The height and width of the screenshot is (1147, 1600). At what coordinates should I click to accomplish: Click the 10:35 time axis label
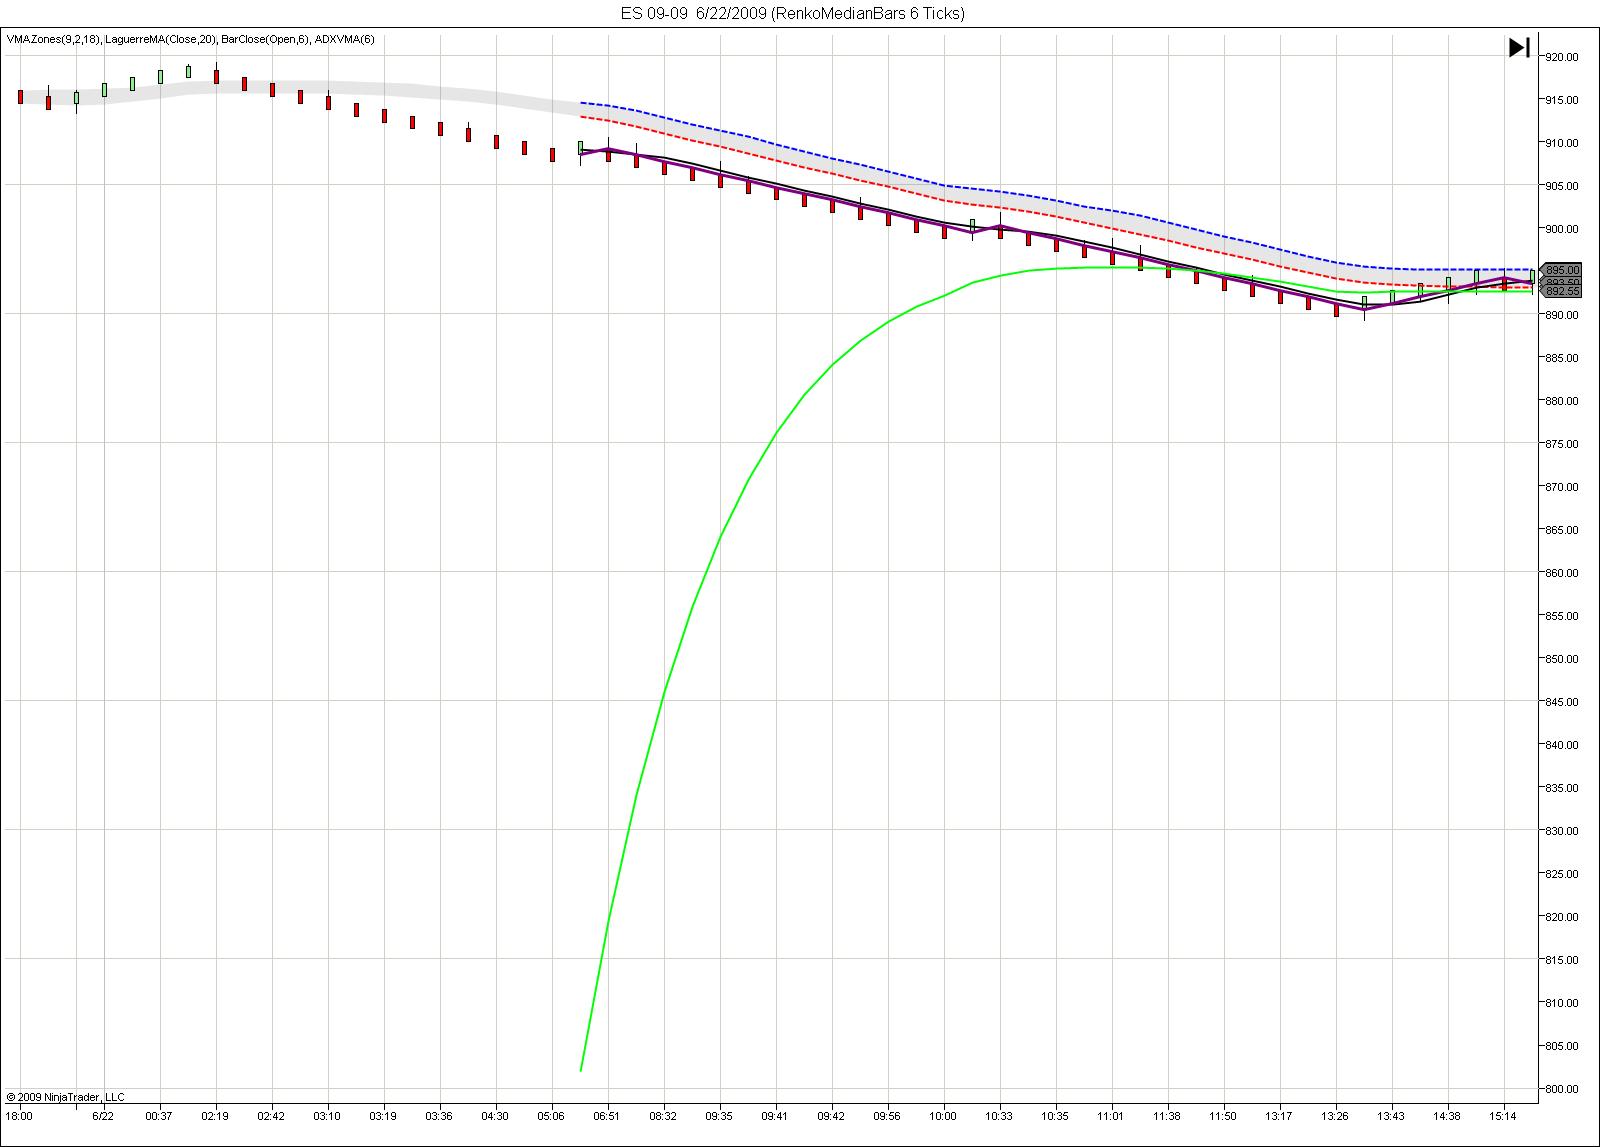point(1055,1116)
